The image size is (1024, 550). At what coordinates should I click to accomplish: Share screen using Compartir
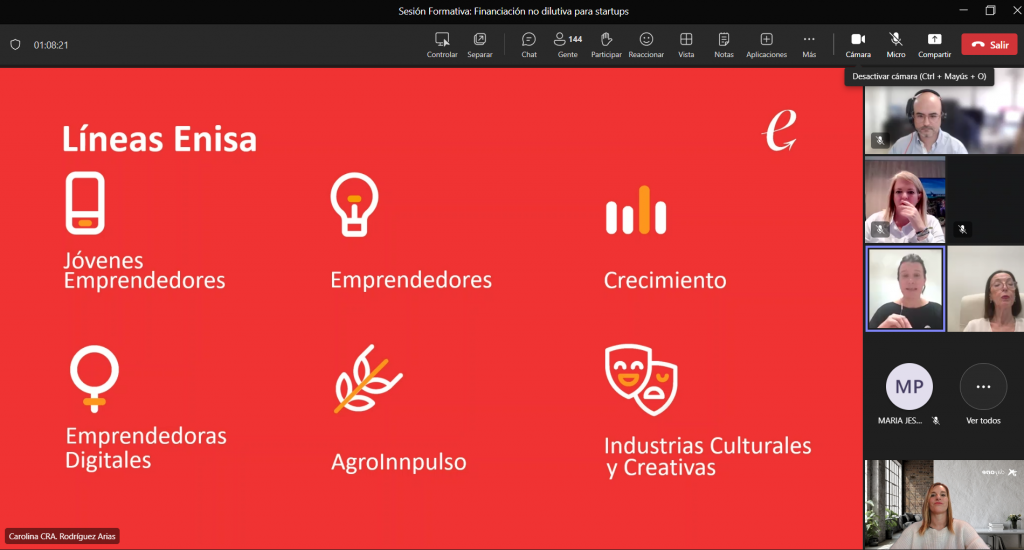click(x=935, y=45)
